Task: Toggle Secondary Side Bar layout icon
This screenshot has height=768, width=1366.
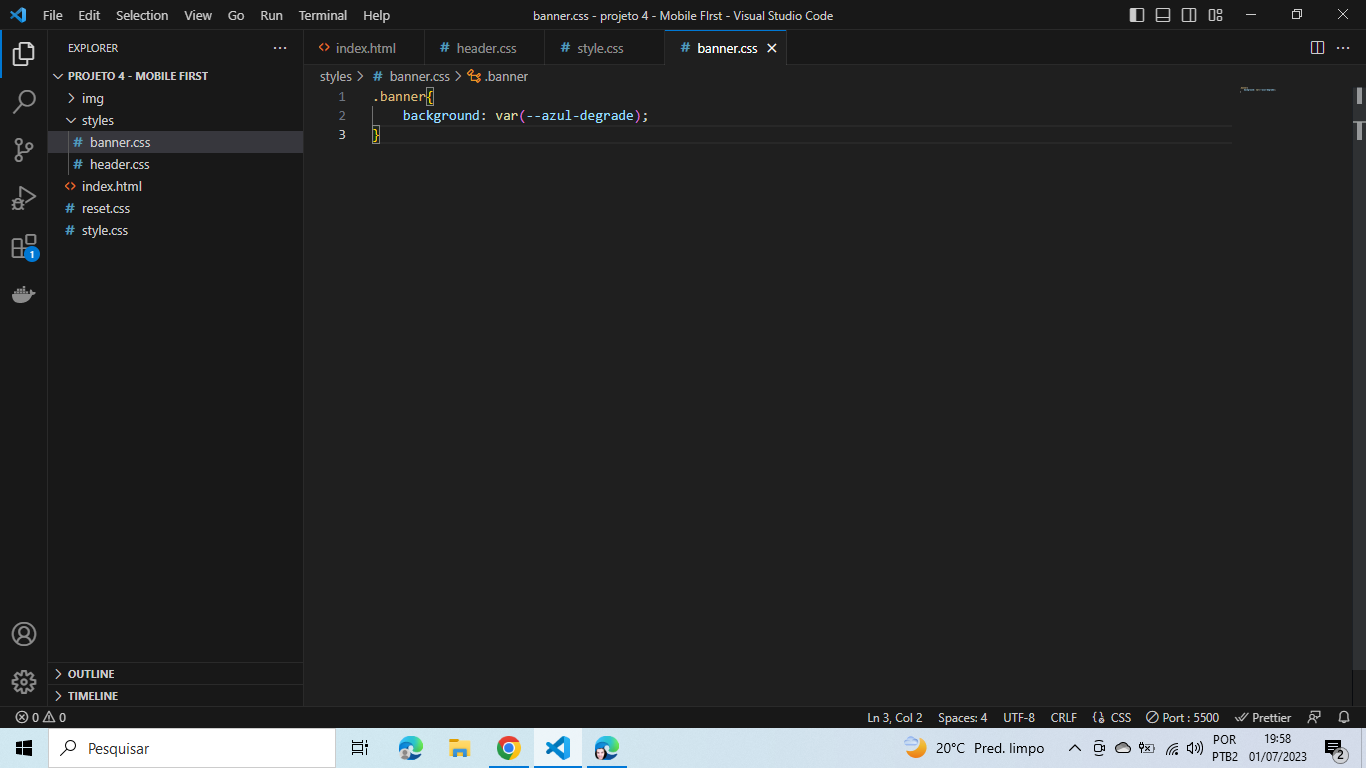Action: coord(1189,15)
